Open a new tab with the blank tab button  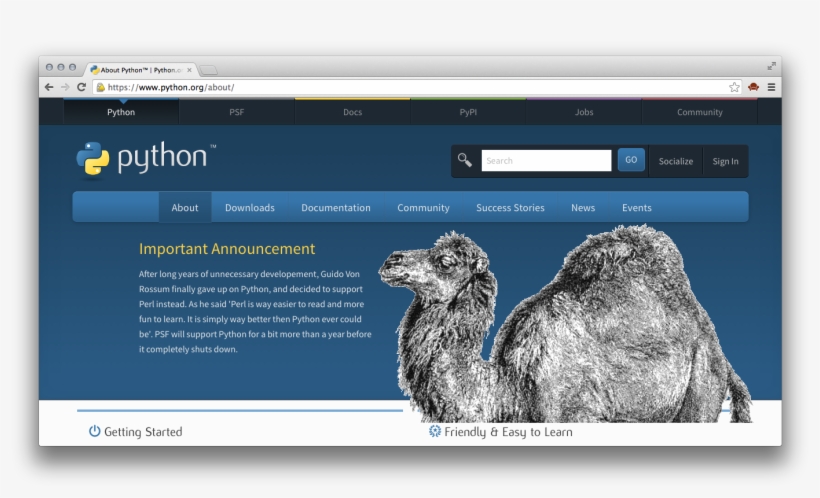point(209,70)
